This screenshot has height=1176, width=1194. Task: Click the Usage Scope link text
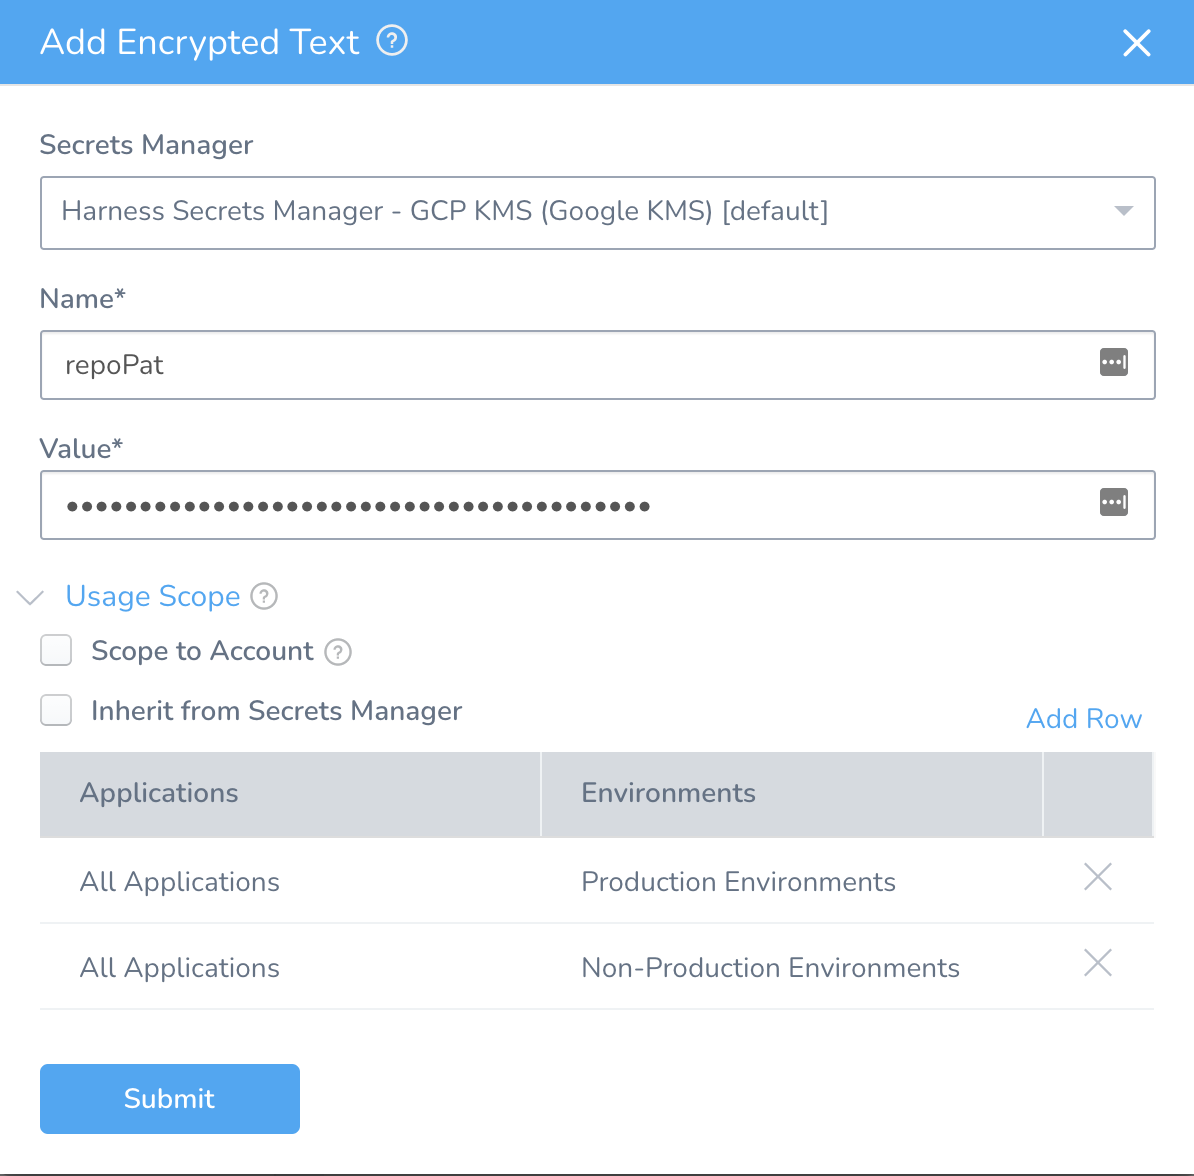pos(153,597)
